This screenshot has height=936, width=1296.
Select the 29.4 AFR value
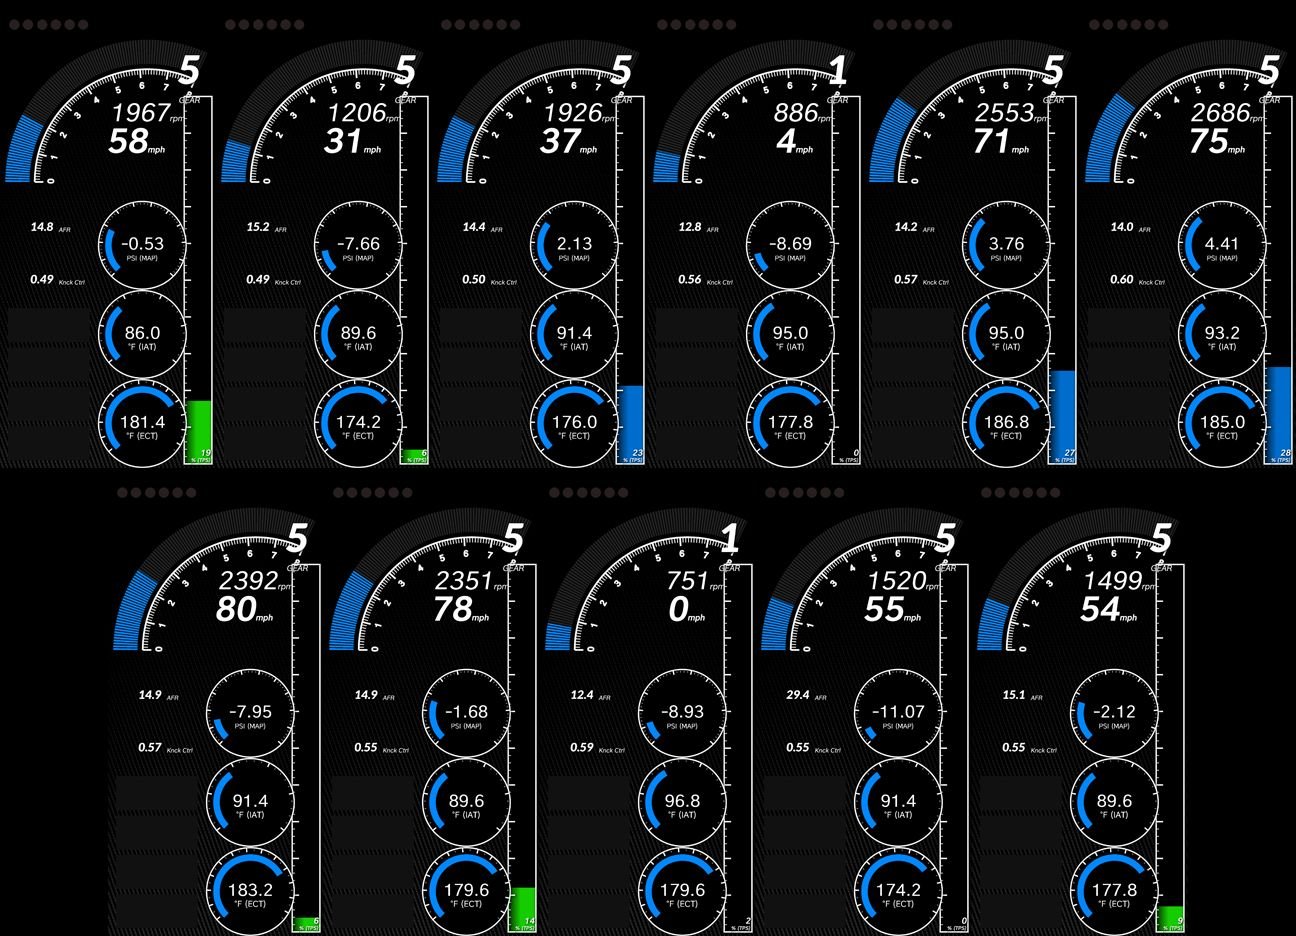(799, 695)
